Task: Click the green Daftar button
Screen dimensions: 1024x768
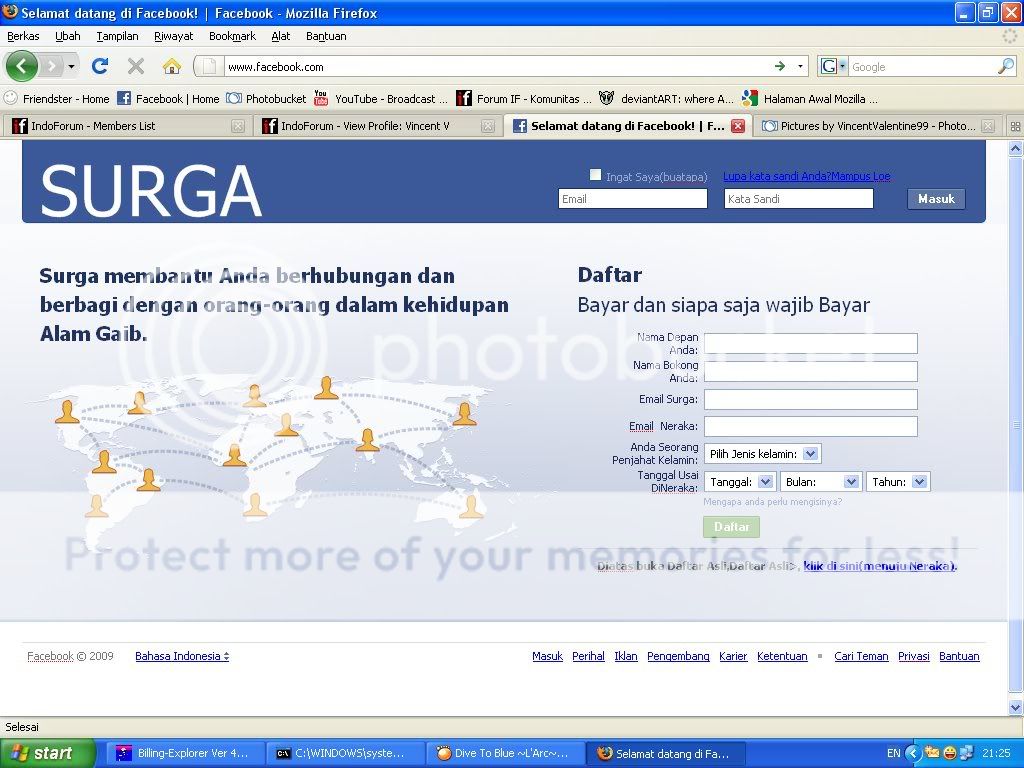Action: (731, 526)
